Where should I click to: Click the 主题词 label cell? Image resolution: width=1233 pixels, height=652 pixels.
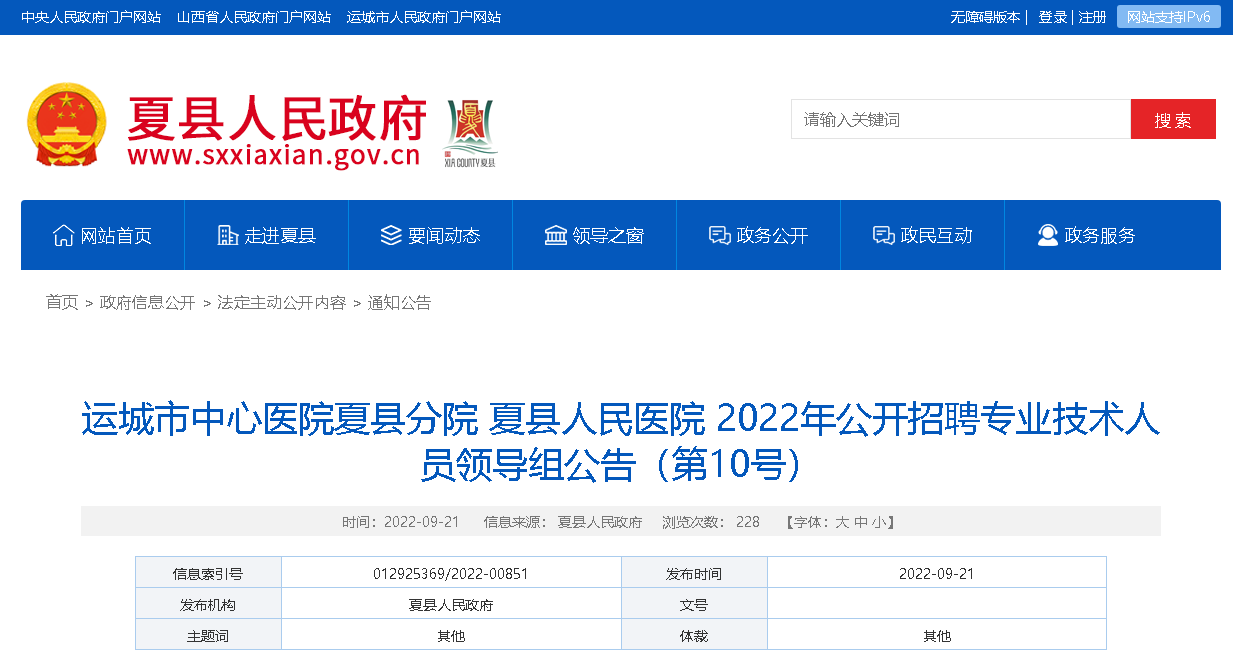pyautogui.click(x=208, y=635)
